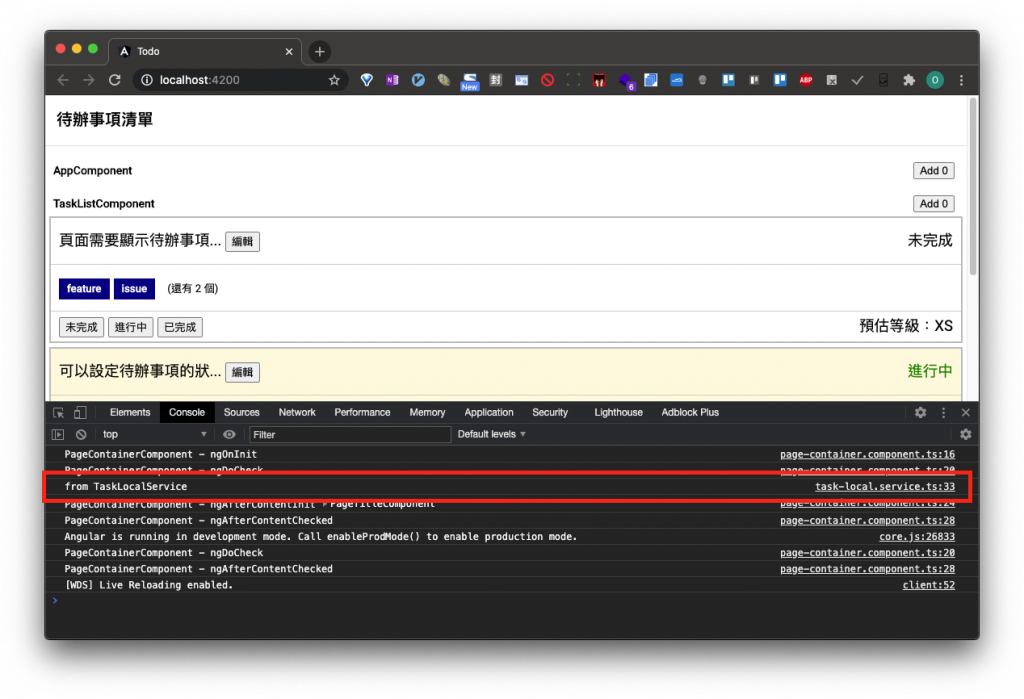Screen dimensions: 1024x699
Task: Expand the Default levels dropdown
Action: pyautogui.click(x=491, y=434)
